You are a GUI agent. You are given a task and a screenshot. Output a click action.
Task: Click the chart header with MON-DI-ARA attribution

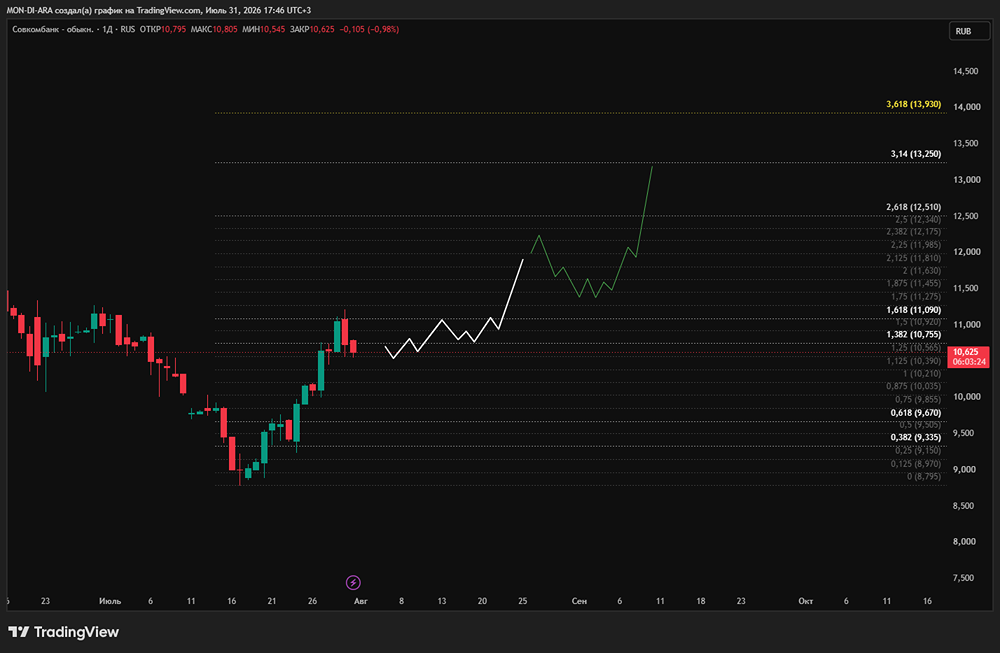click(x=159, y=10)
